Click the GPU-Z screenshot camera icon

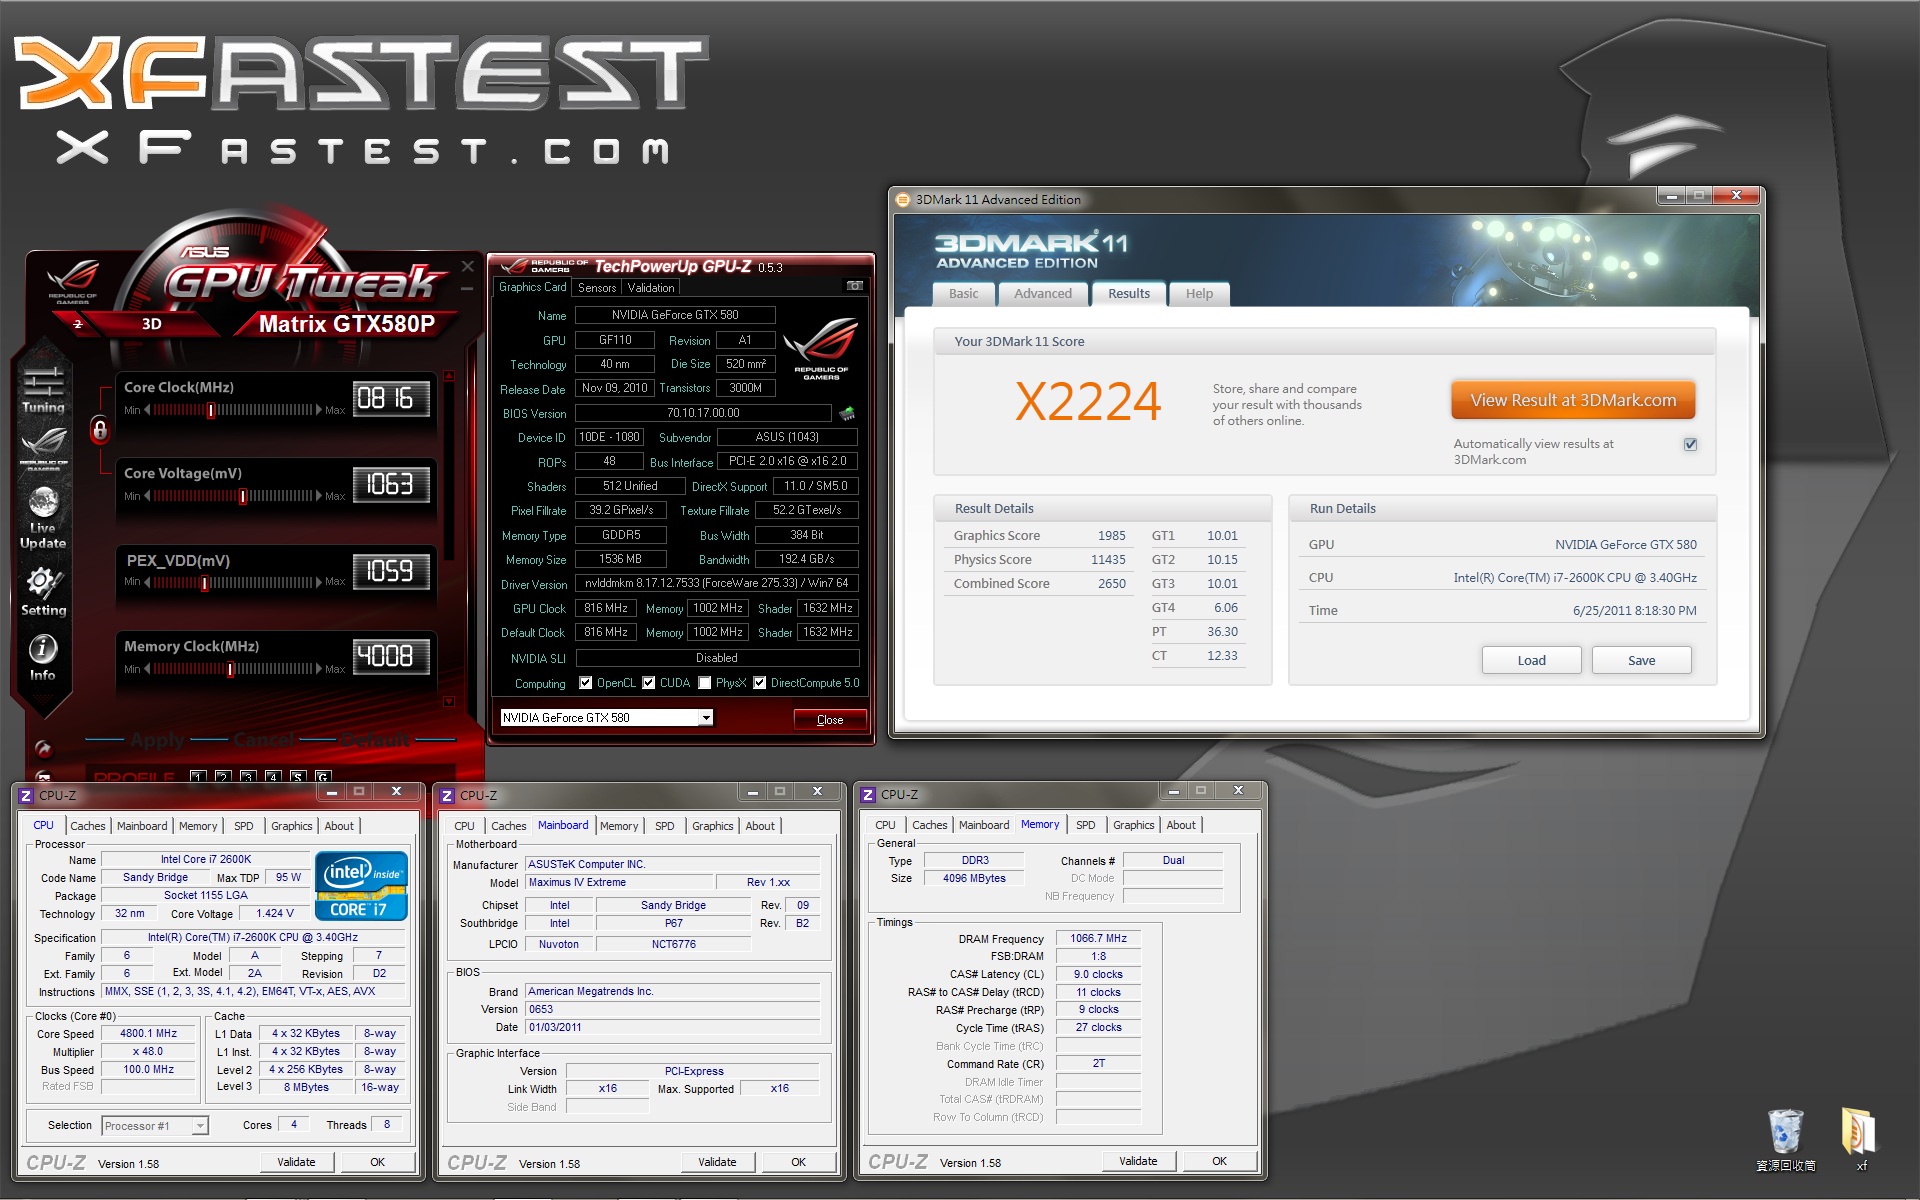click(x=854, y=286)
